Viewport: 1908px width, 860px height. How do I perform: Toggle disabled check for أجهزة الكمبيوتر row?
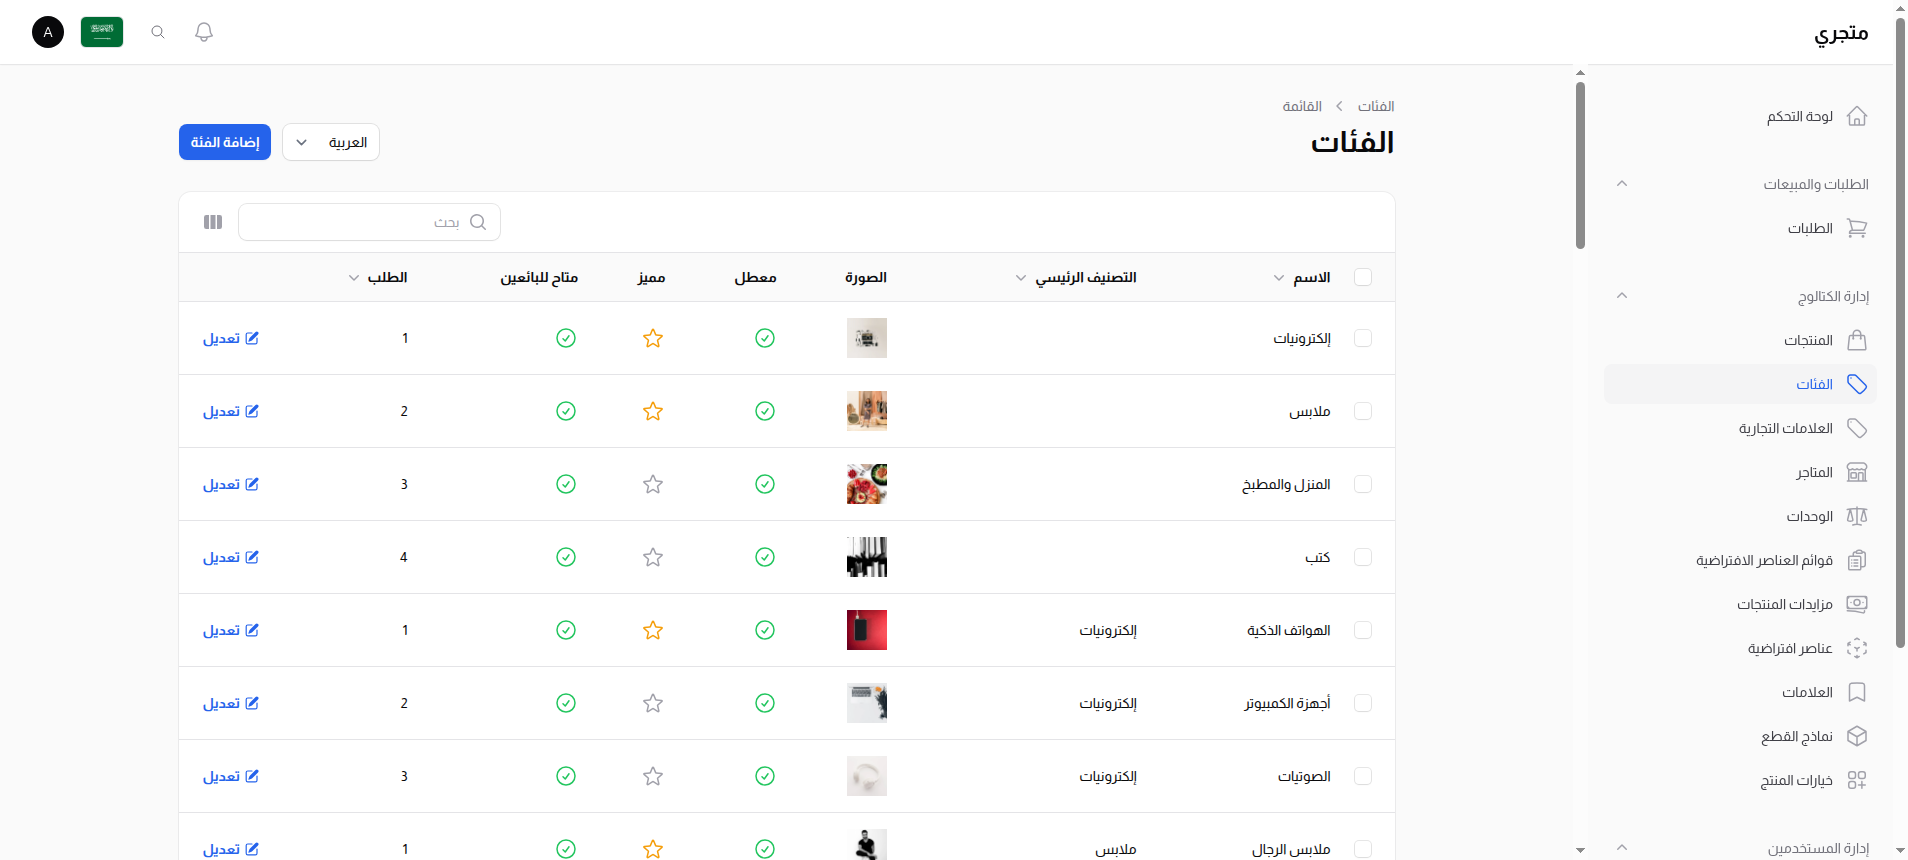tap(765, 703)
